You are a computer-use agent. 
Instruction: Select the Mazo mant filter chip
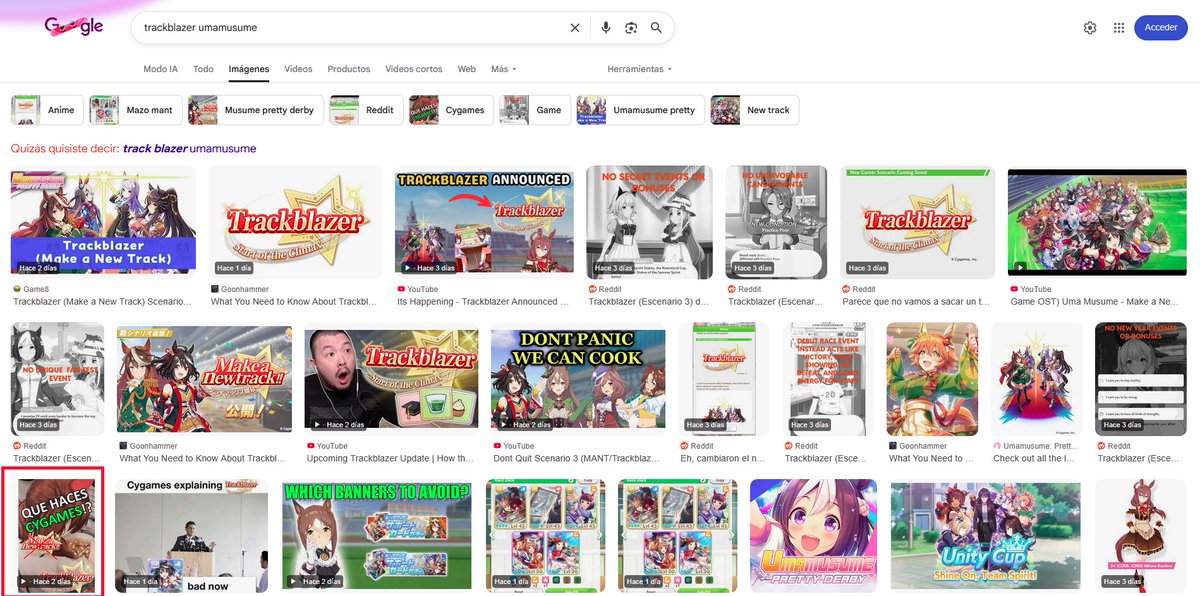[134, 110]
